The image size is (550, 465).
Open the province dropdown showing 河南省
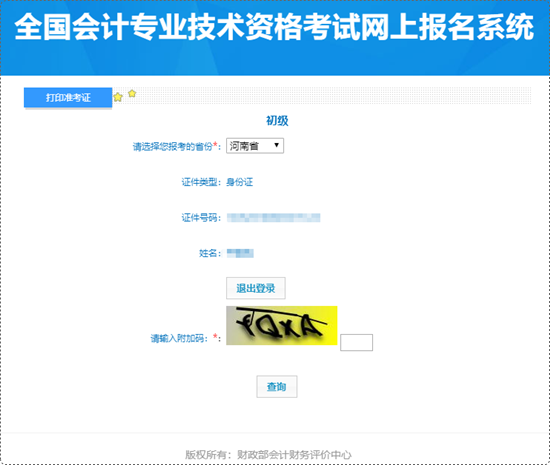pos(255,146)
